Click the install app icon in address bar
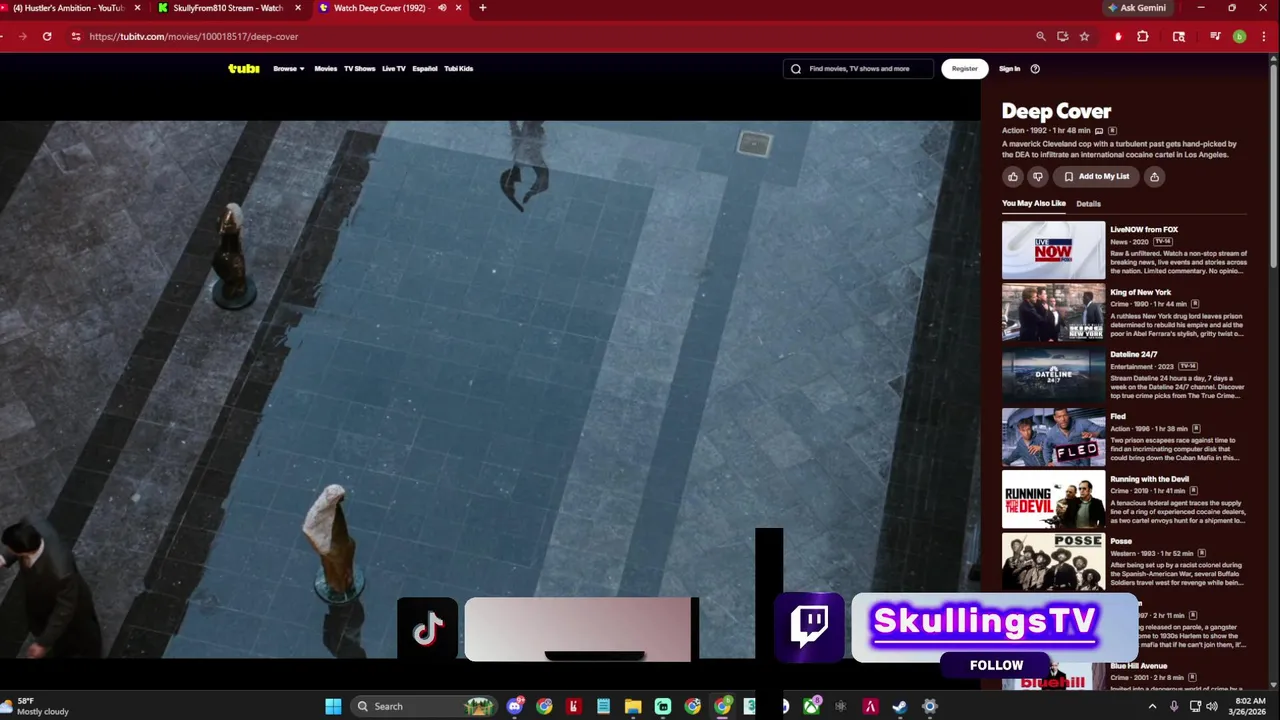This screenshot has width=1280, height=720. click(1062, 36)
